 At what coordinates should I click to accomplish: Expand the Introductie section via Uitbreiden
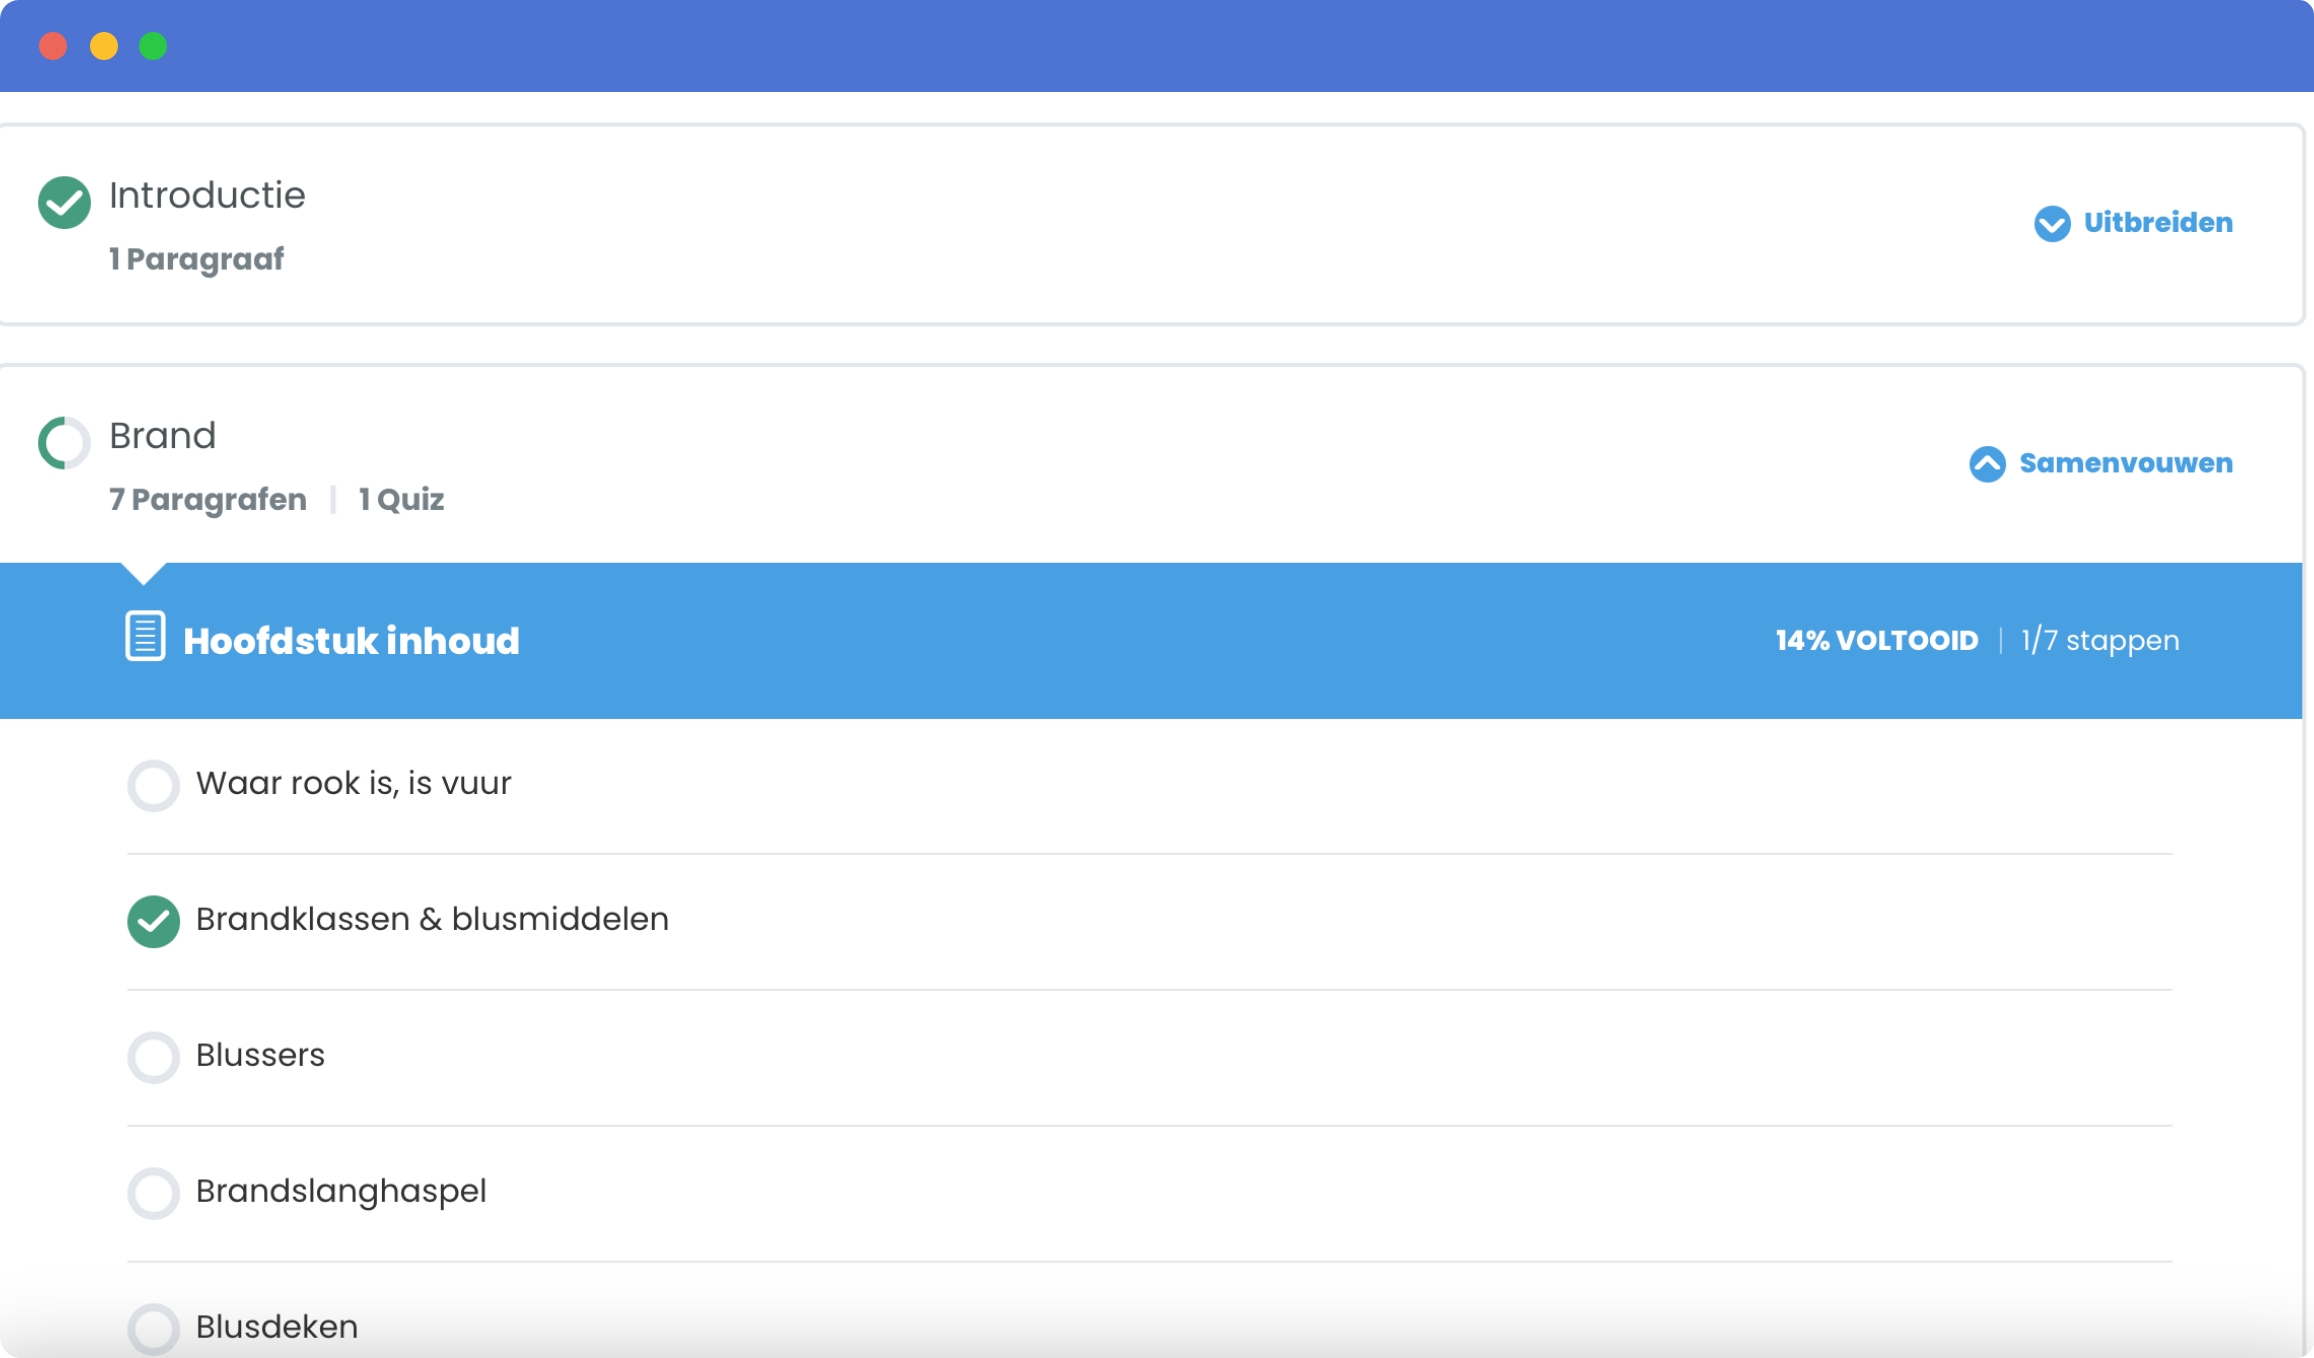pos(2157,223)
